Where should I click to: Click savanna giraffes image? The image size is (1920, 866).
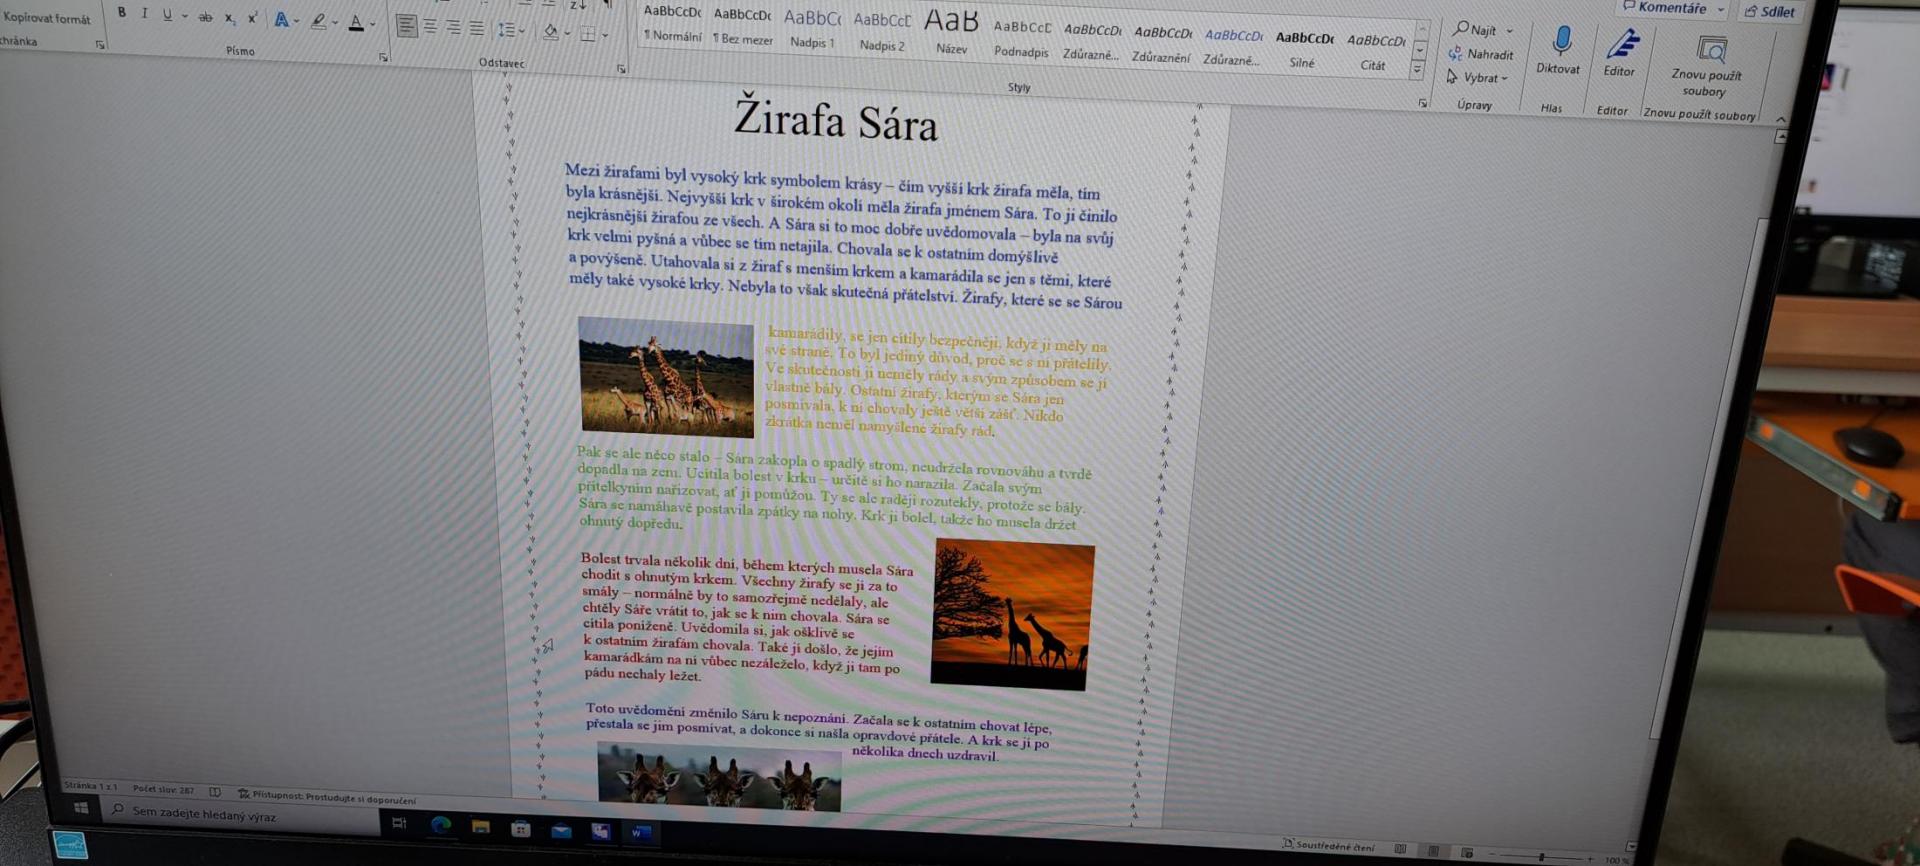666,377
